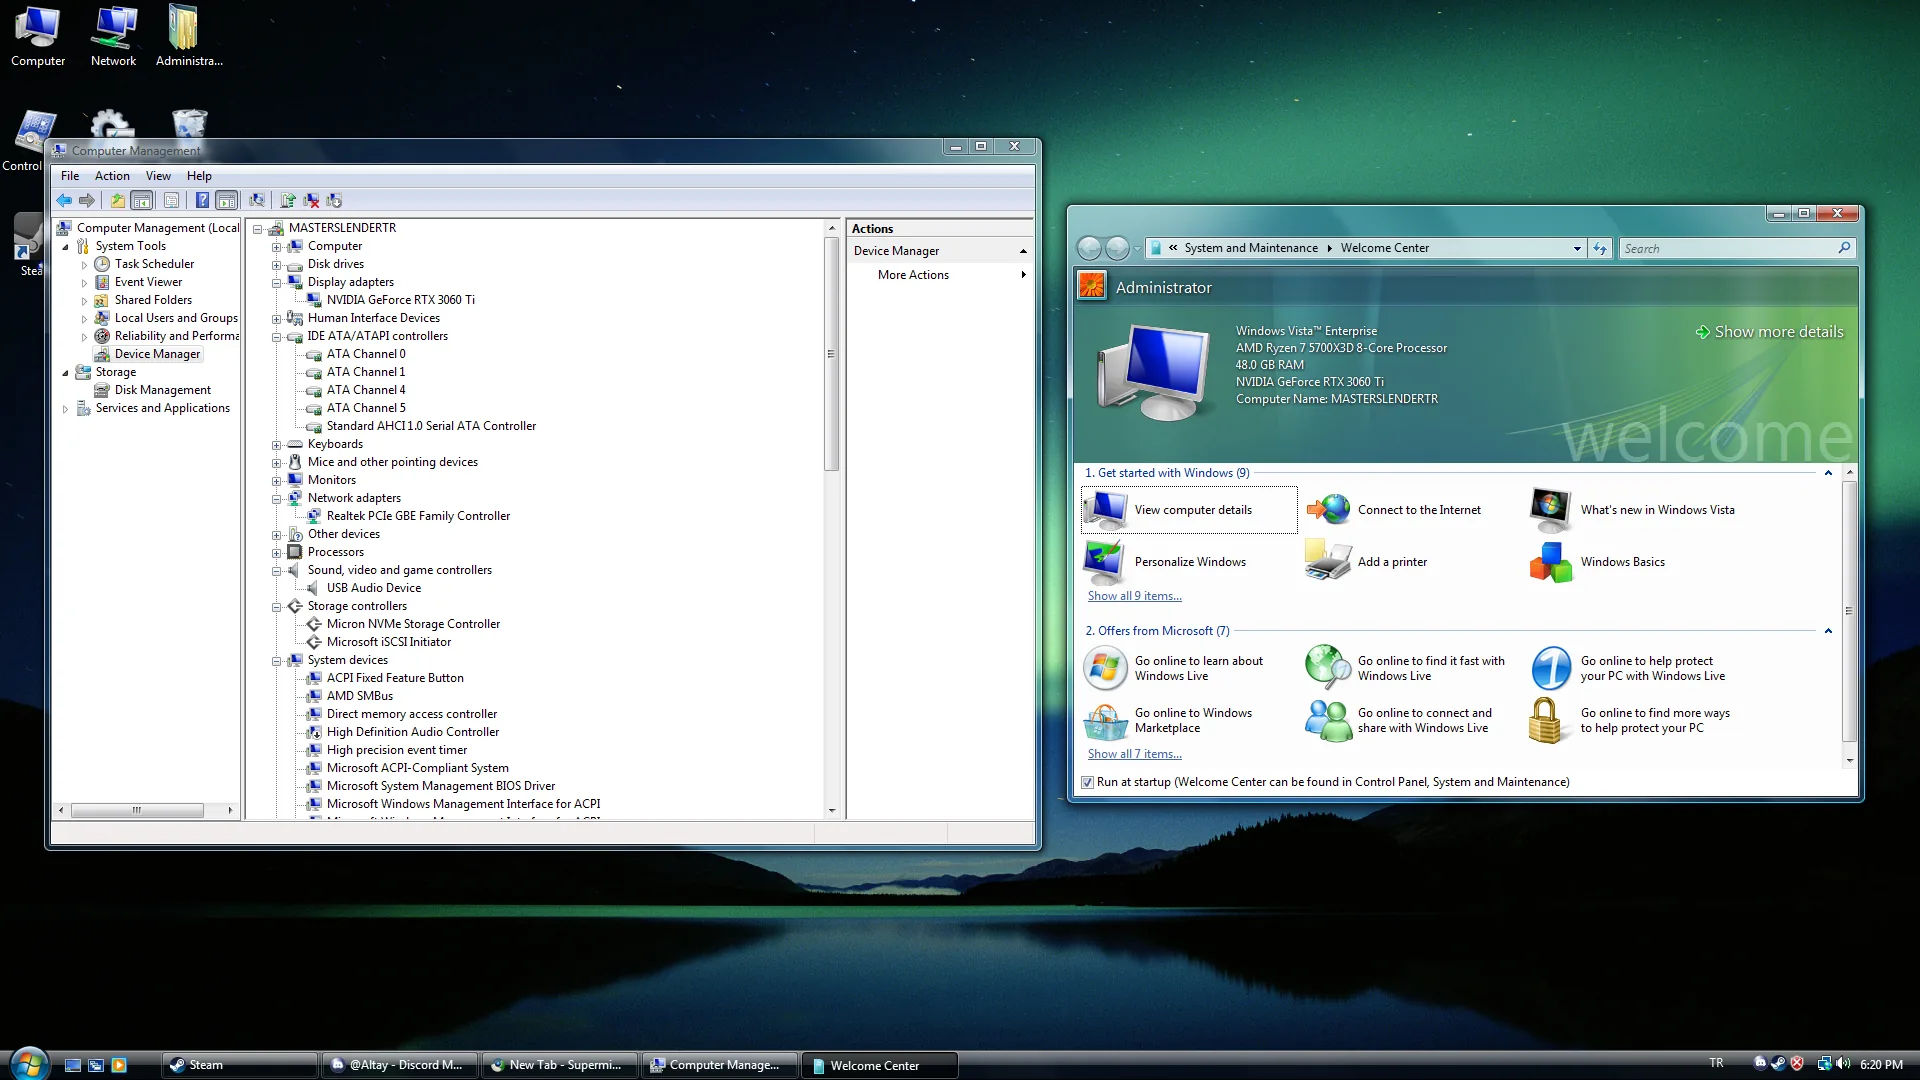Click the Uninstall device toolbar icon with red X
Viewport: 1920px width, 1080px height.
click(x=311, y=200)
